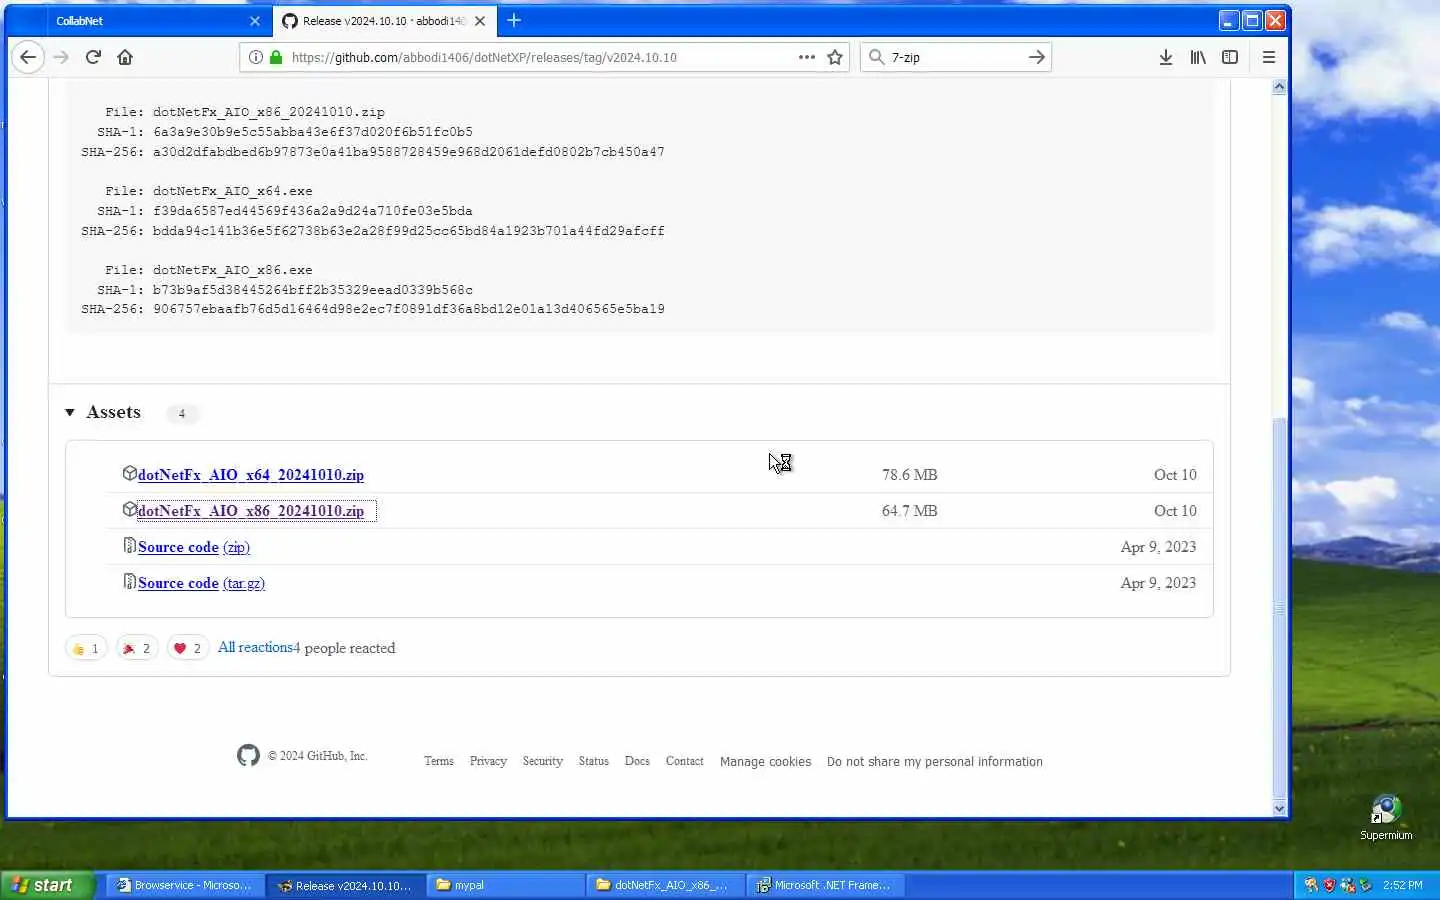Open the browser hamburger menu
The image size is (1440, 900).
click(x=1269, y=57)
